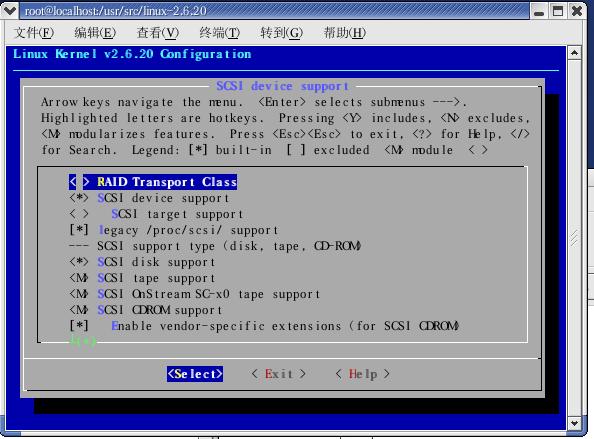The image size is (594, 439).
Task: Toggle SCSI target support option
Action: 79,214
